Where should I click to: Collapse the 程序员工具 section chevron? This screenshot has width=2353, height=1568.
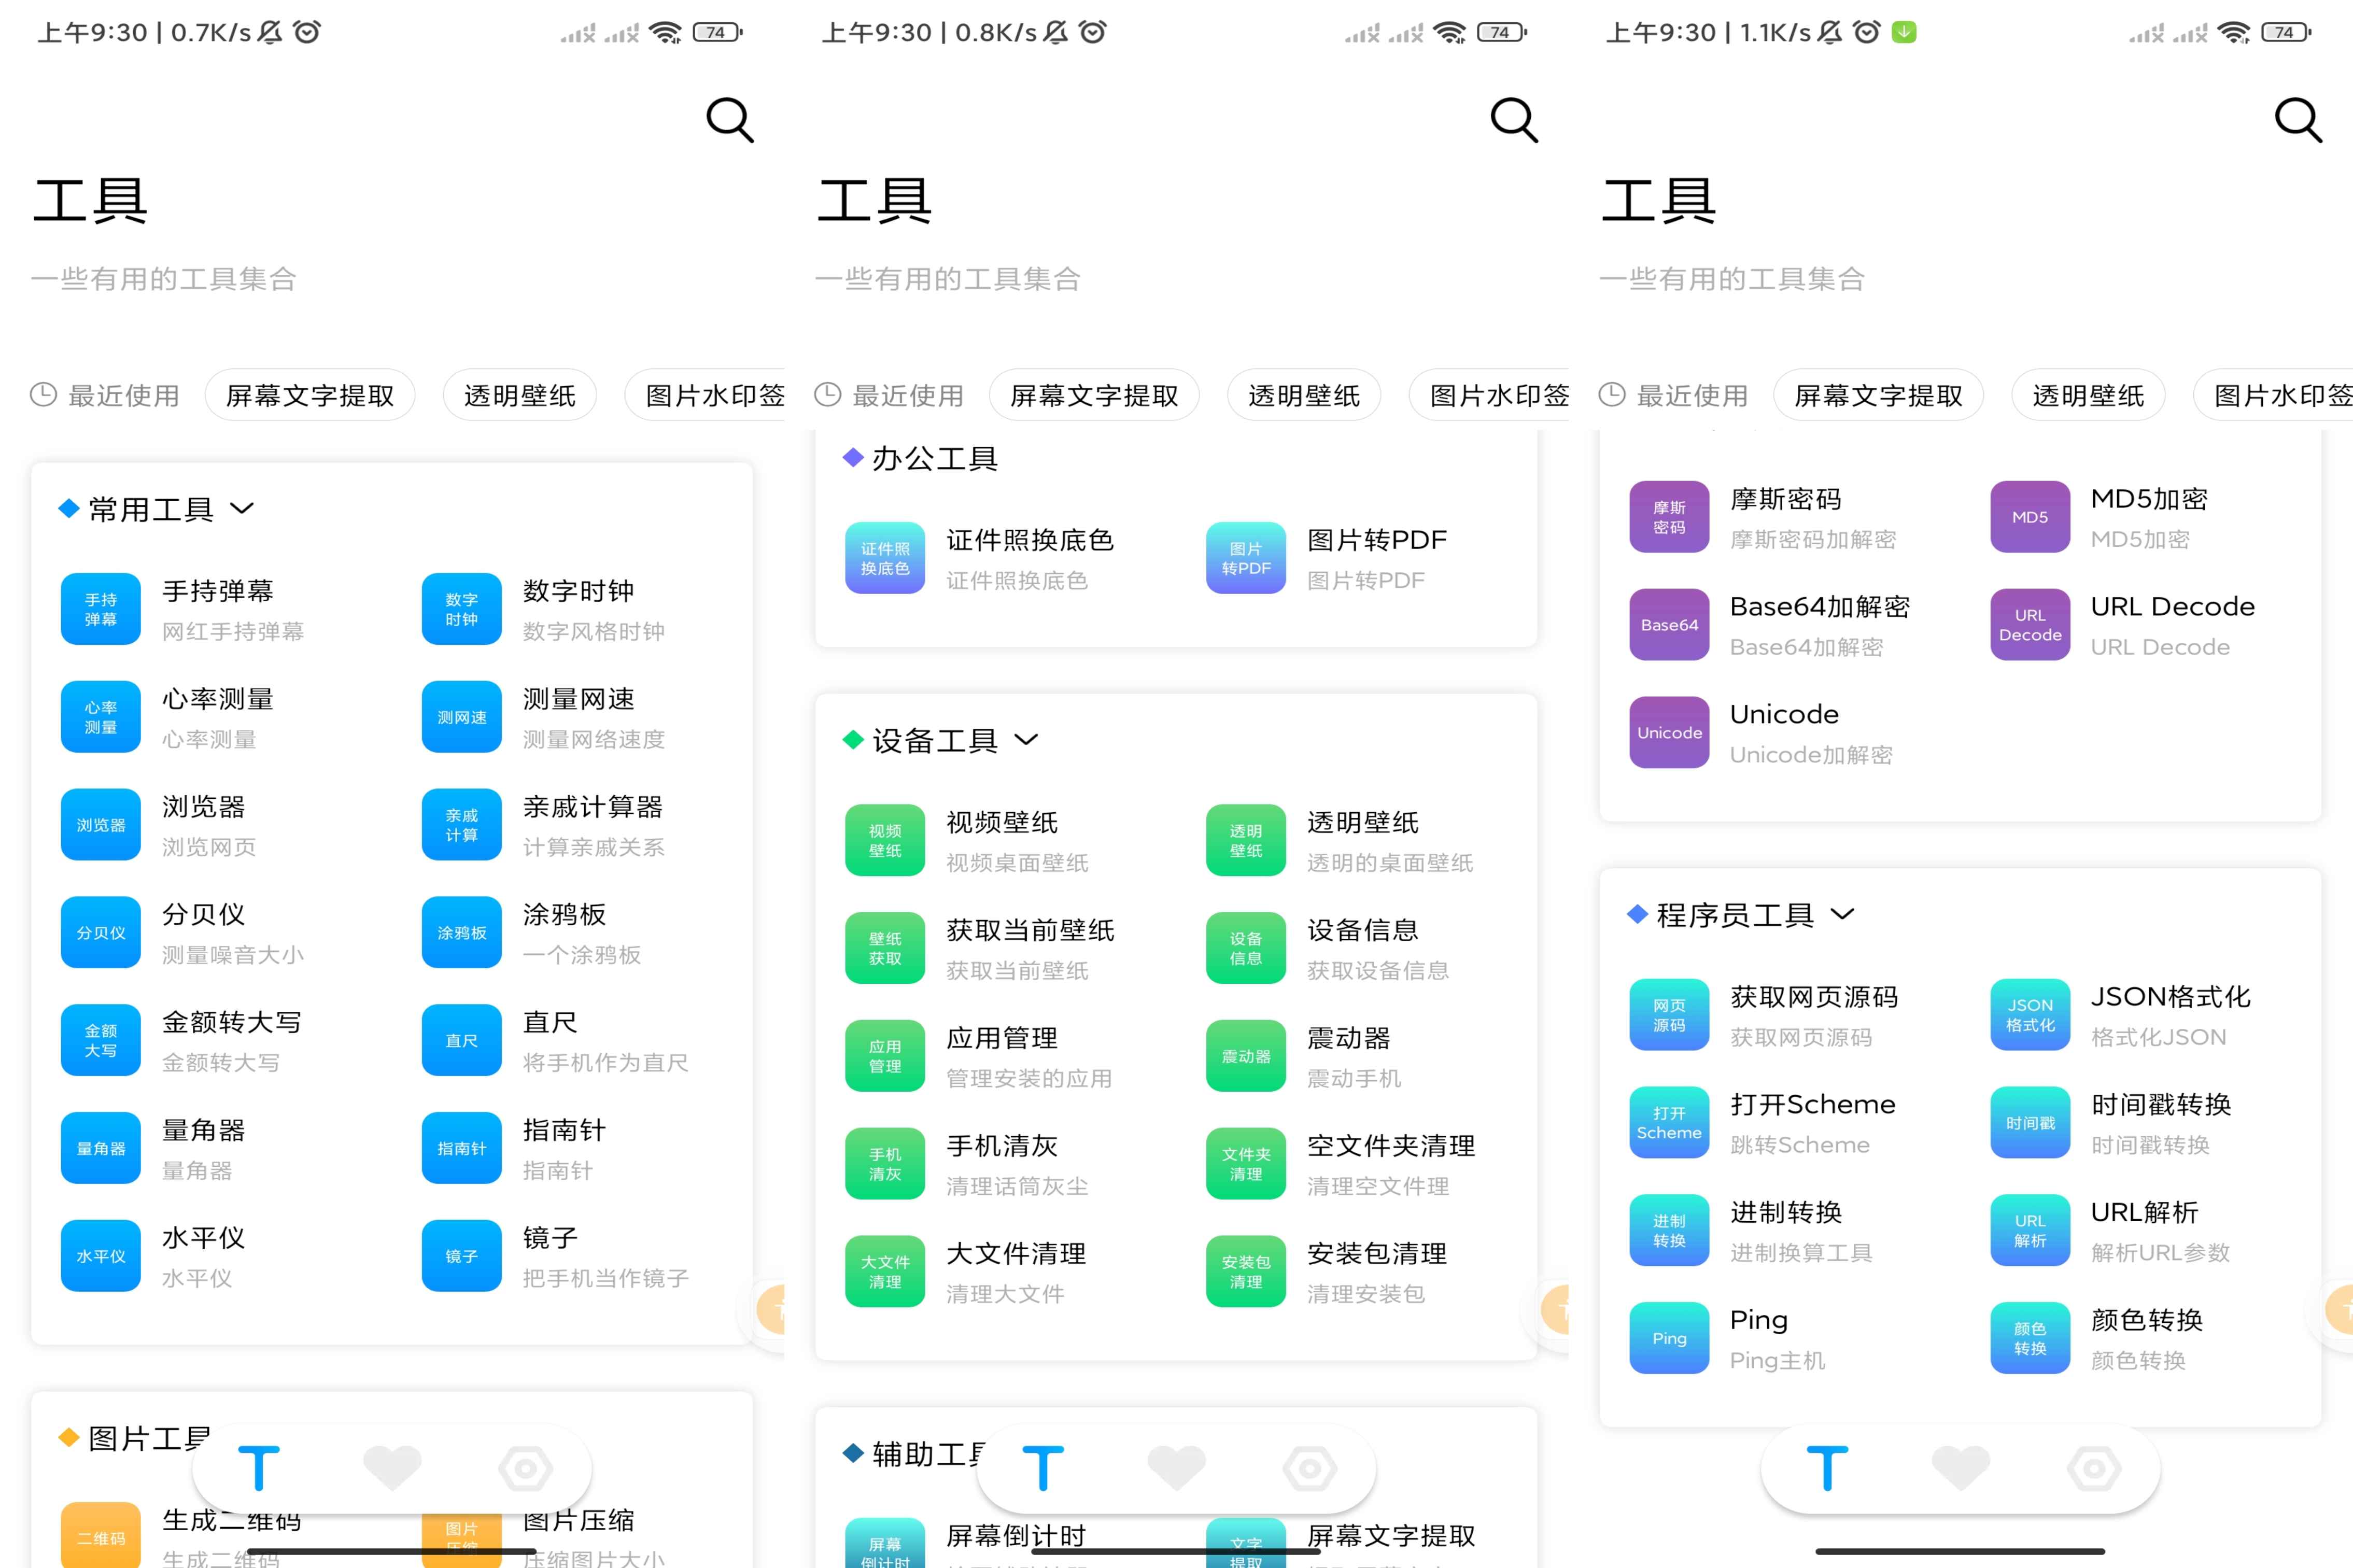pos(1842,914)
